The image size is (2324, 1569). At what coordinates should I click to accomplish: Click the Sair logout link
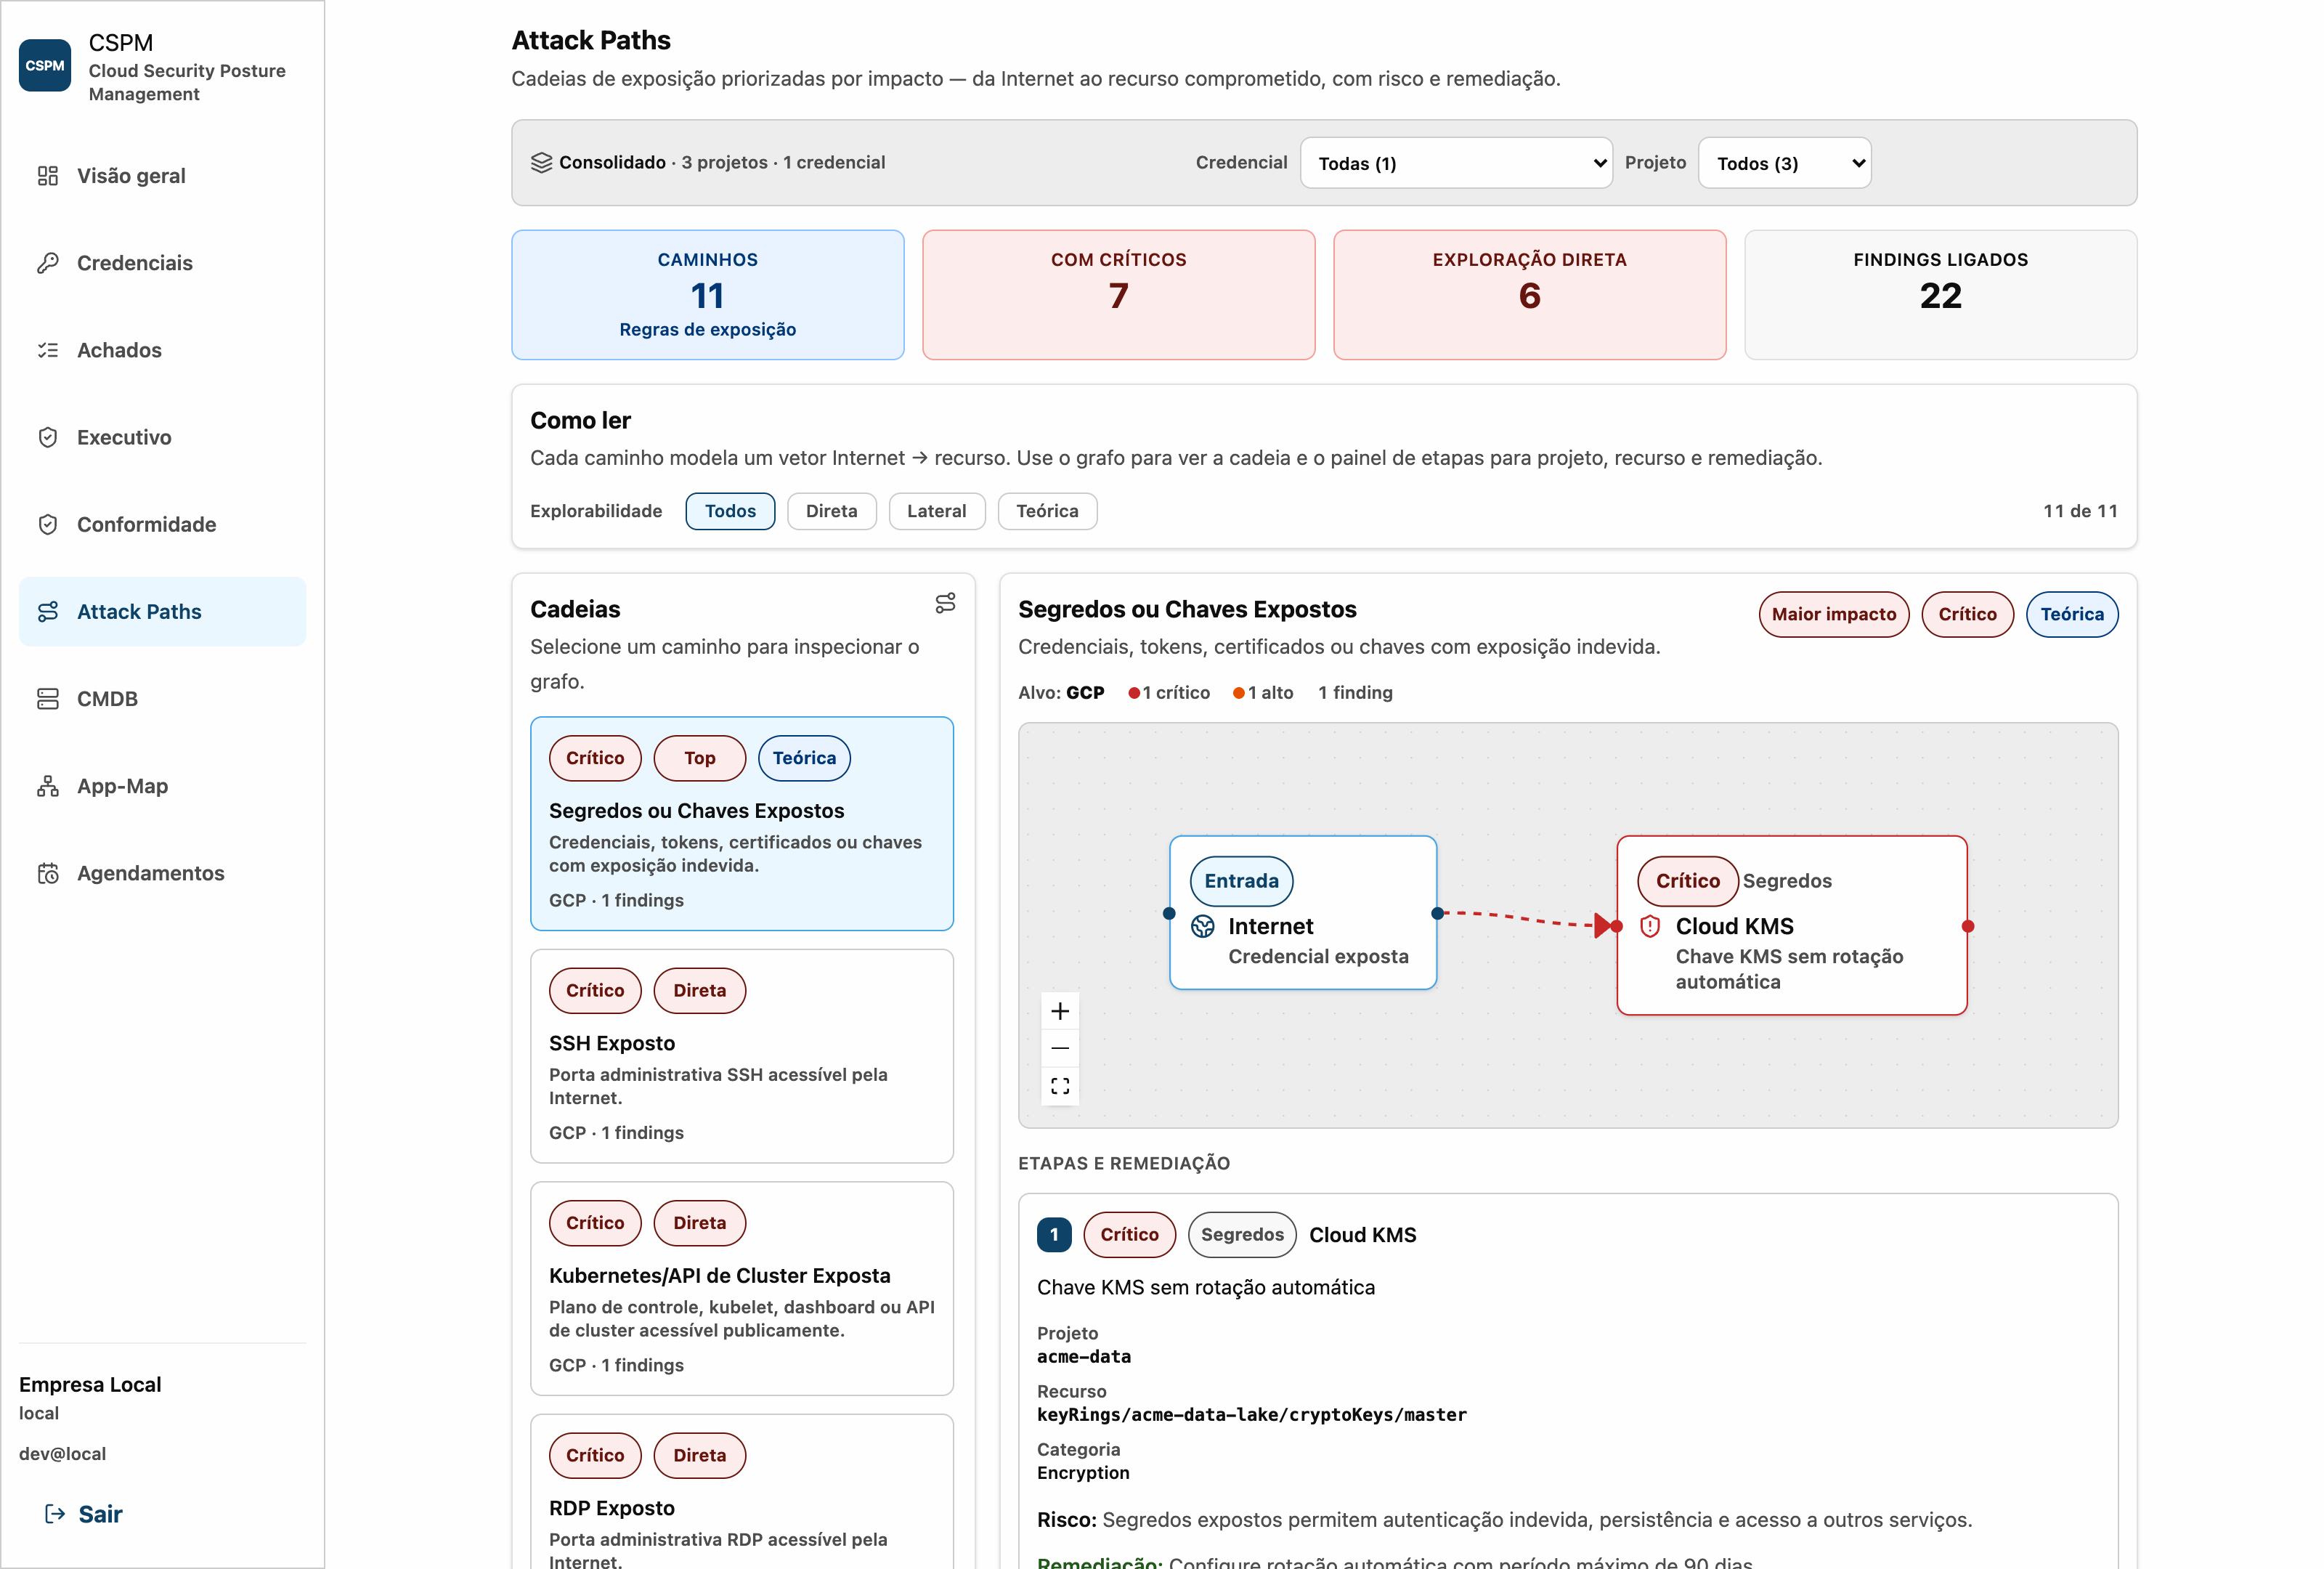pyautogui.click(x=84, y=1514)
